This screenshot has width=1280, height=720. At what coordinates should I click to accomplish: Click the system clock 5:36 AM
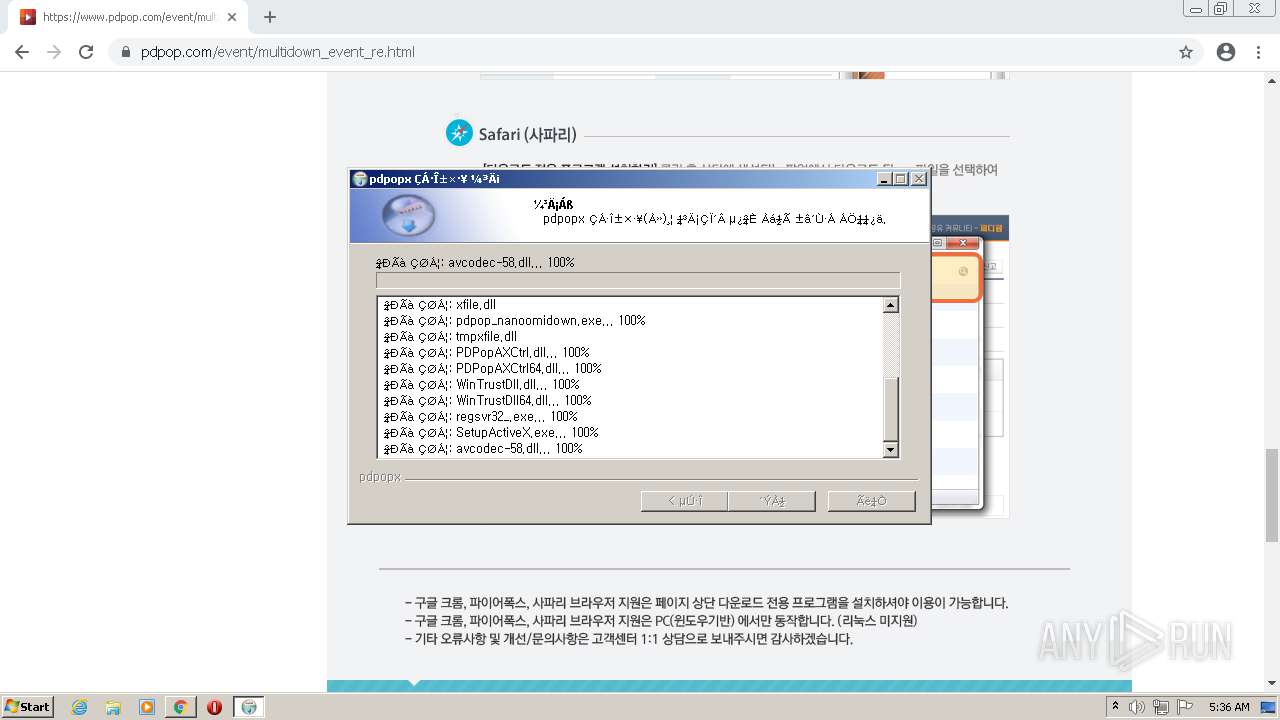(x=1229, y=707)
